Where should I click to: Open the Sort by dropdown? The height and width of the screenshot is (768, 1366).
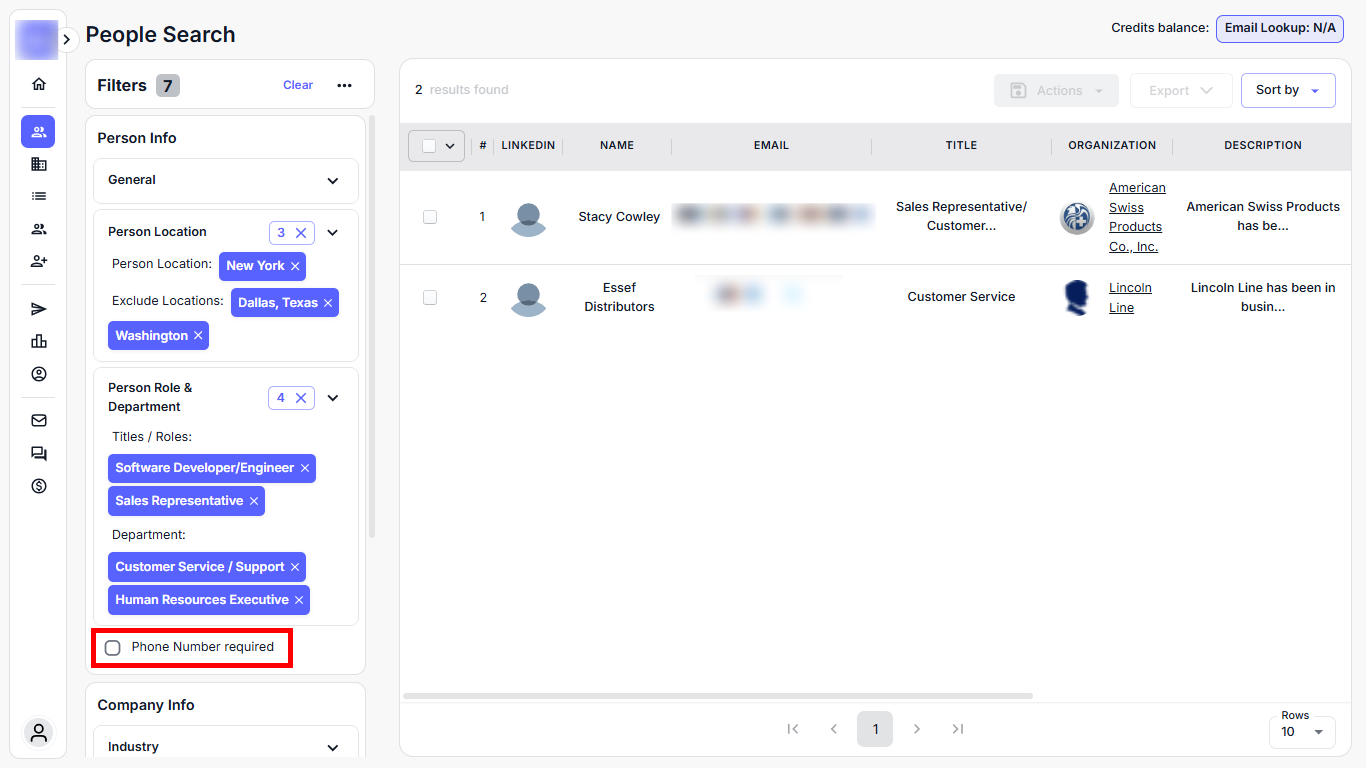pyautogui.click(x=1287, y=90)
